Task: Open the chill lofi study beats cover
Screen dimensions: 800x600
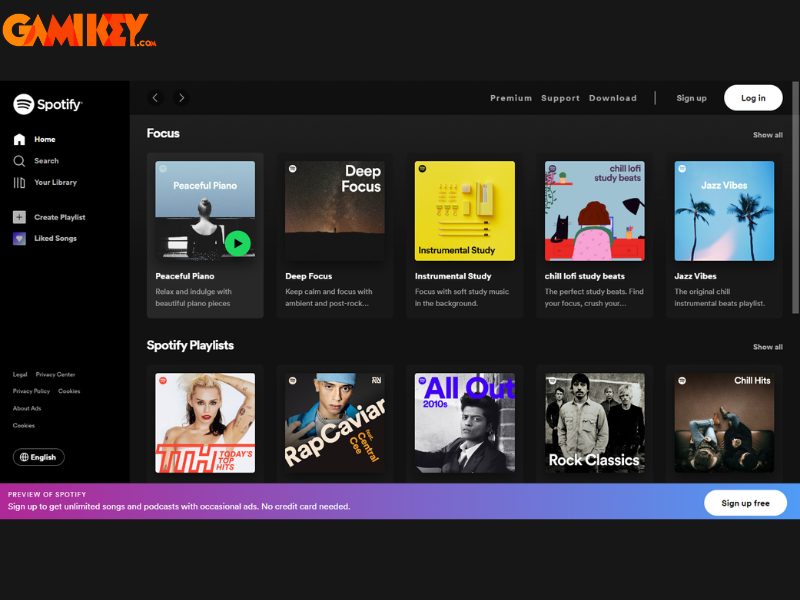Action: (594, 211)
